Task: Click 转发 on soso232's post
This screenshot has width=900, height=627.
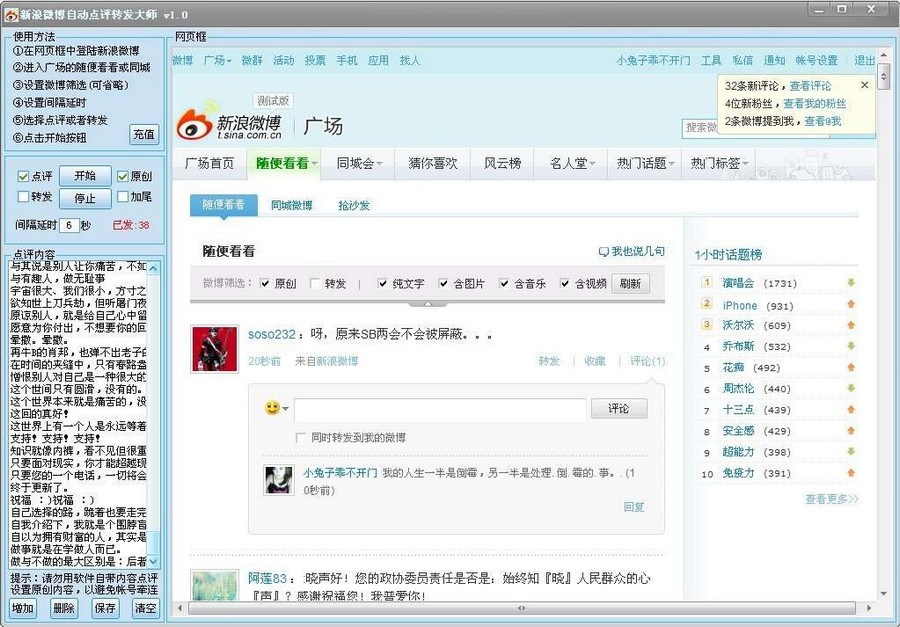Action: 549,361
